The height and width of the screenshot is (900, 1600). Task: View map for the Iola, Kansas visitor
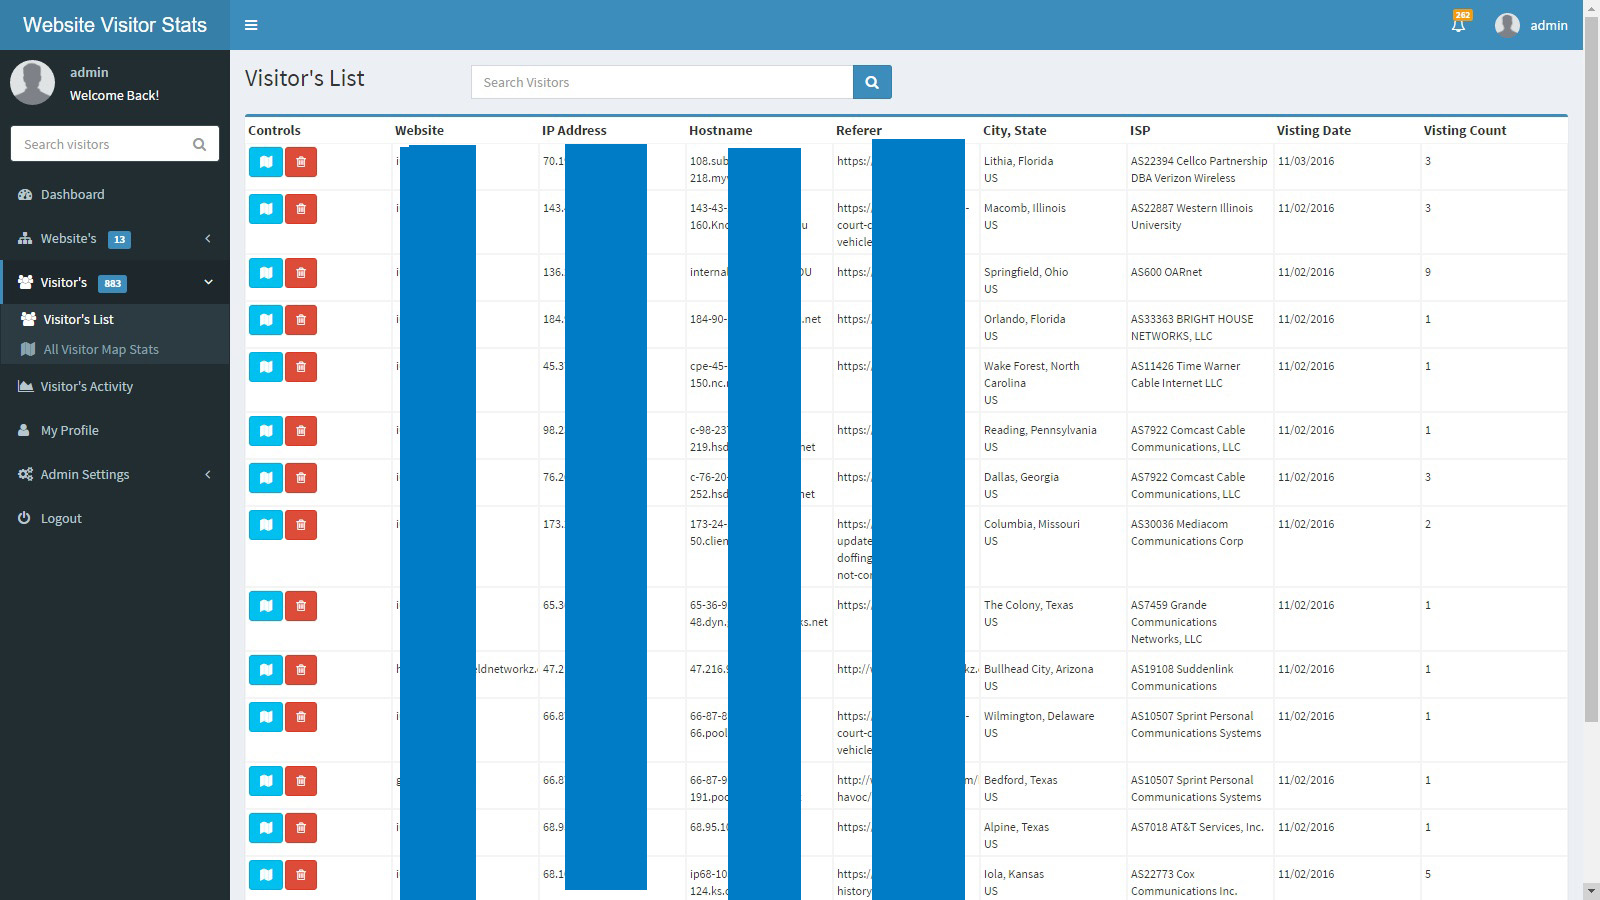tap(266, 874)
